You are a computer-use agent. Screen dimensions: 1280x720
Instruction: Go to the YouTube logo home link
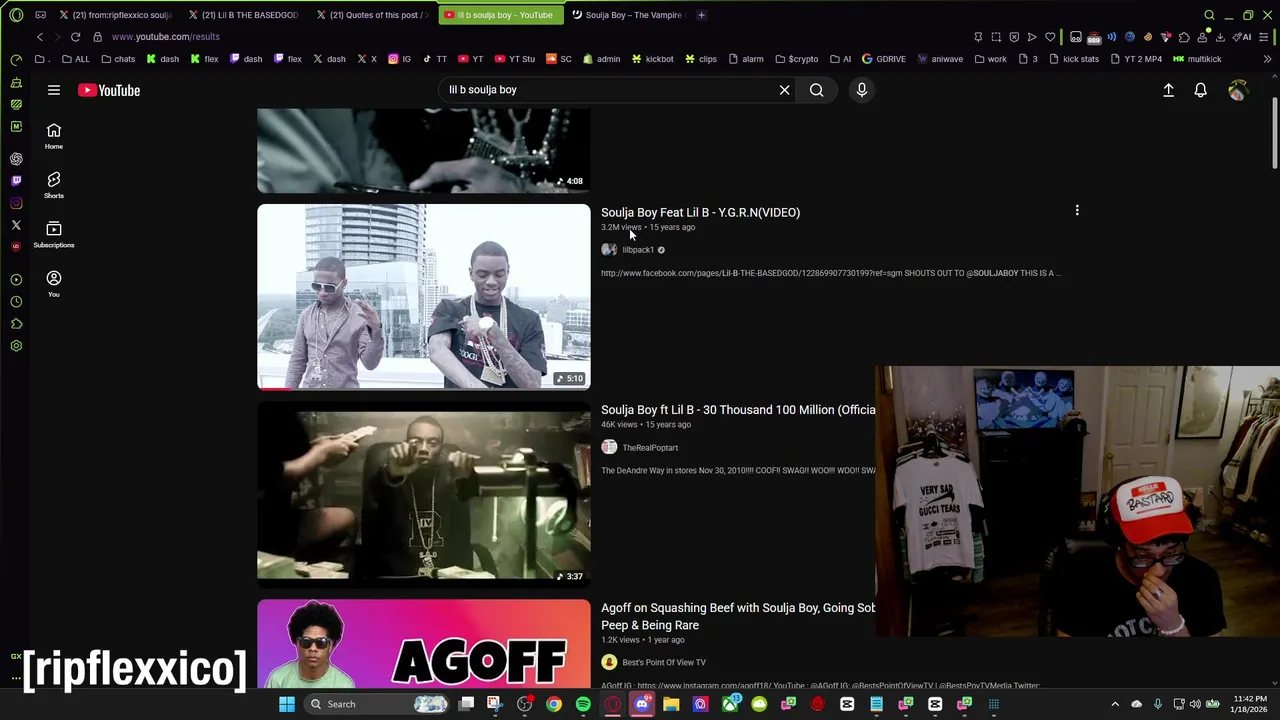pos(109,90)
